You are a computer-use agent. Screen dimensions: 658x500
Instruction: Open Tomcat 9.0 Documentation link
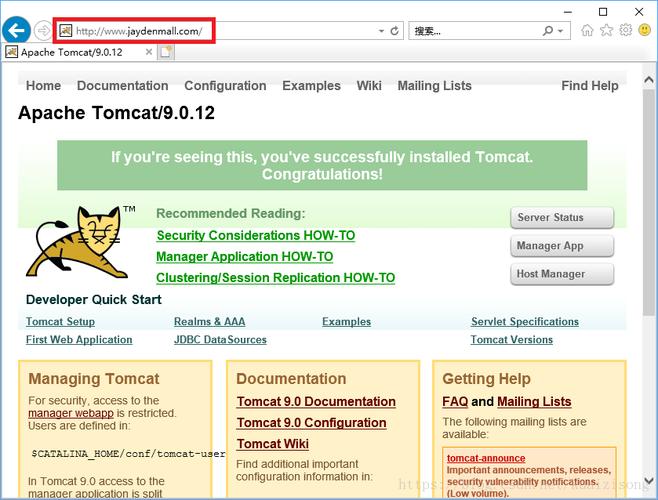tap(316, 402)
